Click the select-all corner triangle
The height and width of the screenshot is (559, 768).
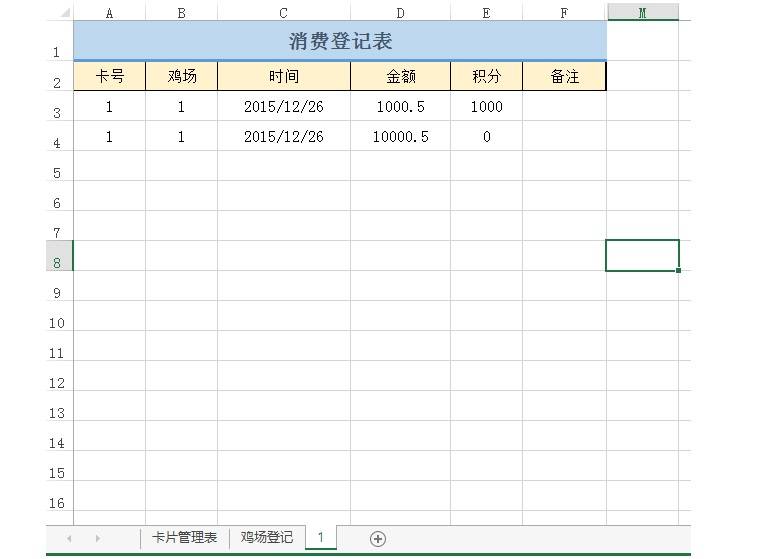click(x=65, y=13)
